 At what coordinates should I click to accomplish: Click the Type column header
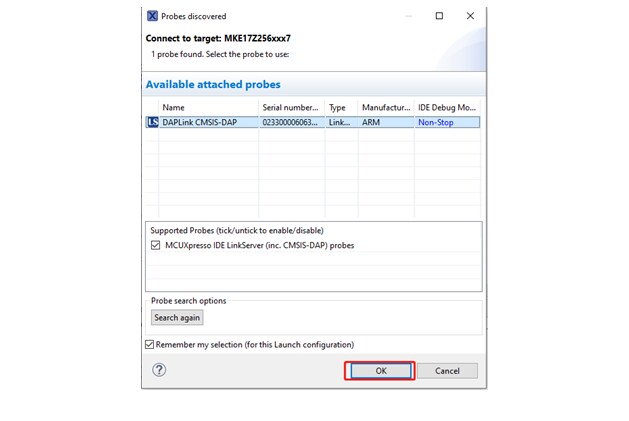click(341, 107)
